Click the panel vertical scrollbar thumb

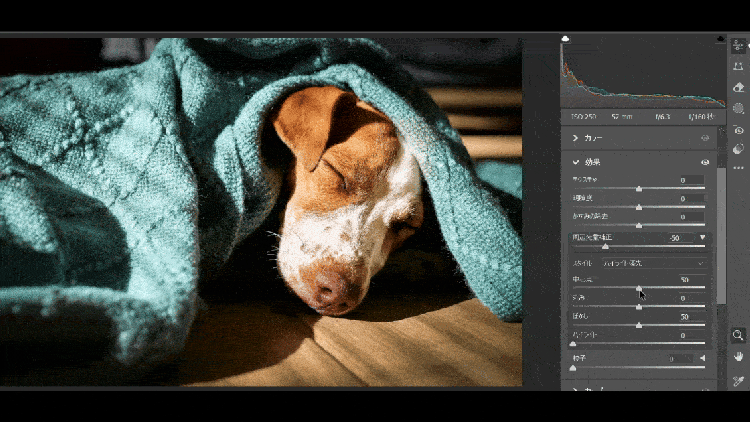click(721, 235)
